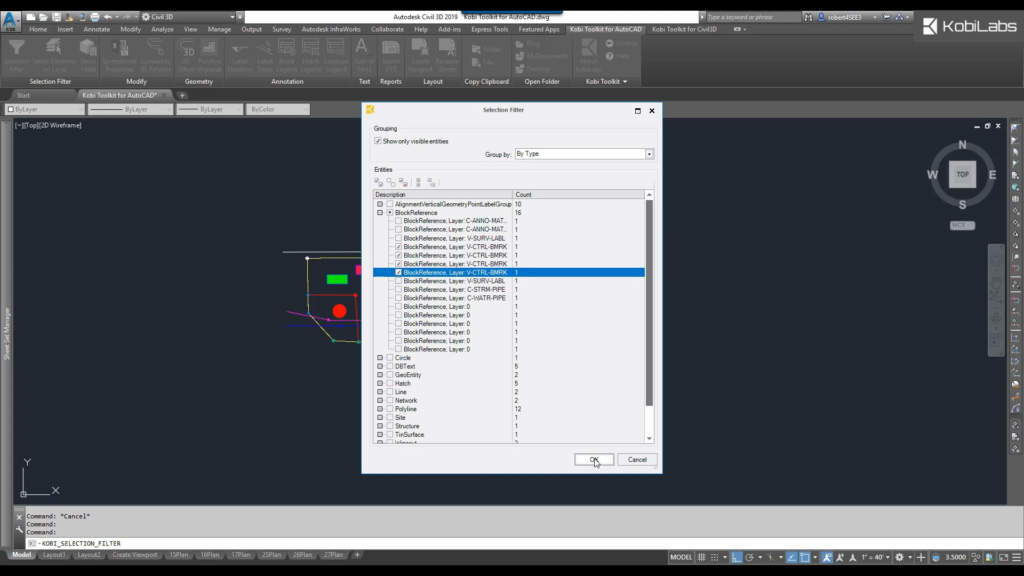The height and width of the screenshot is (576, 1024).
Task: Toggle the BlockReference parent checkbox
Action: [x=390, y=212]
